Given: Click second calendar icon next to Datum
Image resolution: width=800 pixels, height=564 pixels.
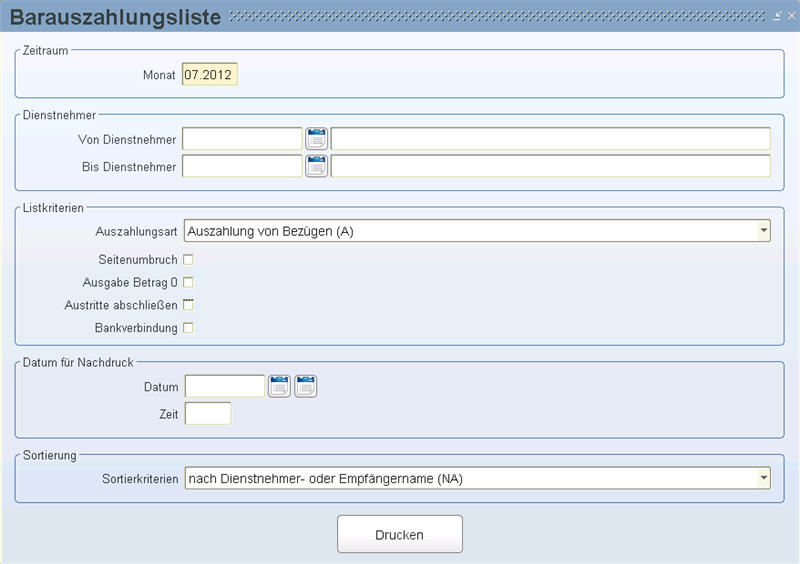Looking at the screenshot, I should click(x=306, y=386).
